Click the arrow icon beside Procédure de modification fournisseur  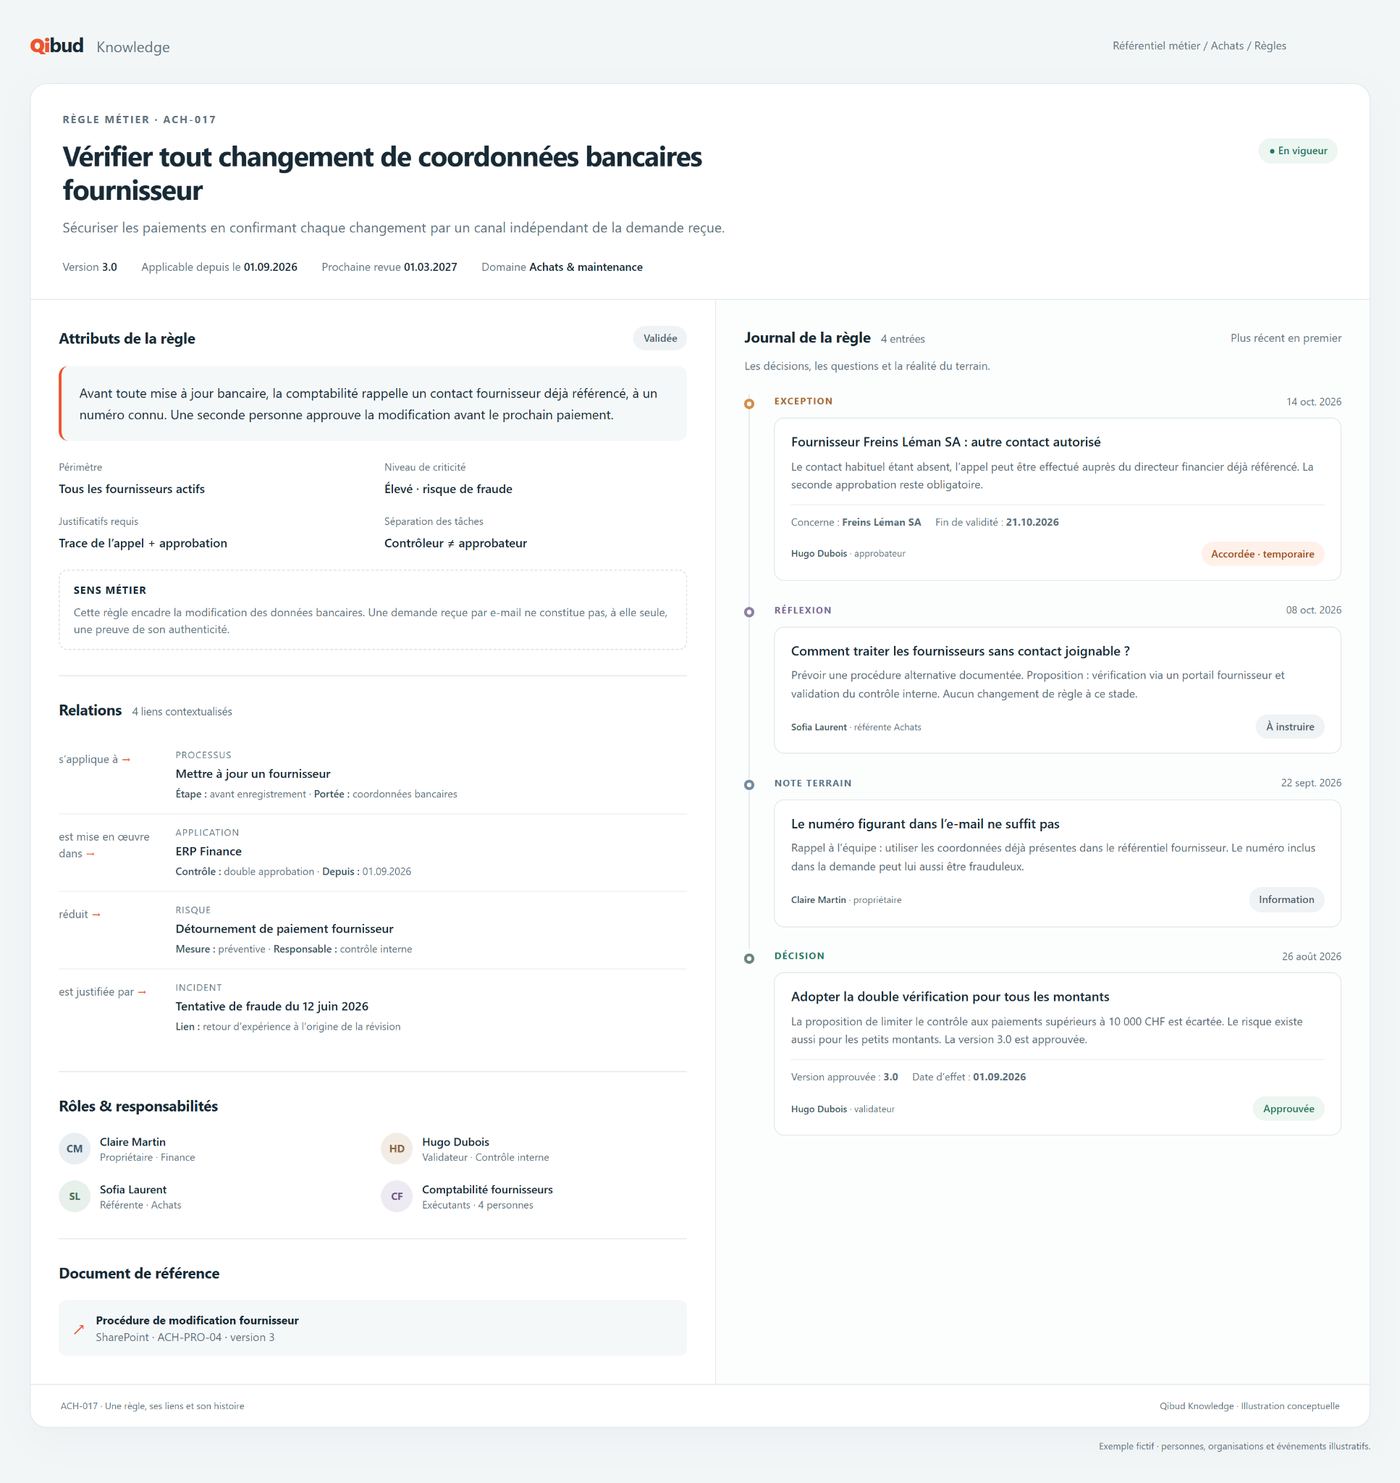(79, 1329)
